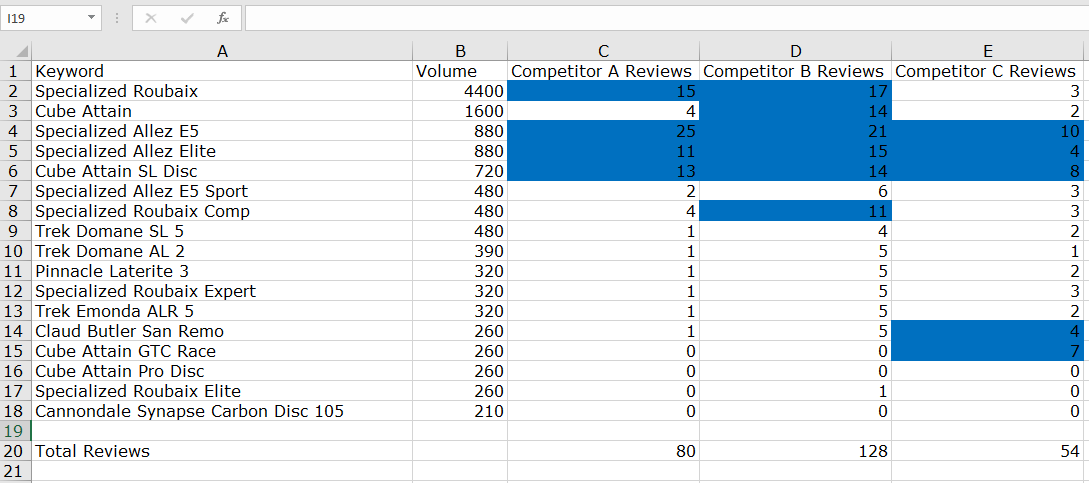1089x483 pixels.
Task: Select the Trek Domane SL 5 cell
Action: tap(222, 231)
